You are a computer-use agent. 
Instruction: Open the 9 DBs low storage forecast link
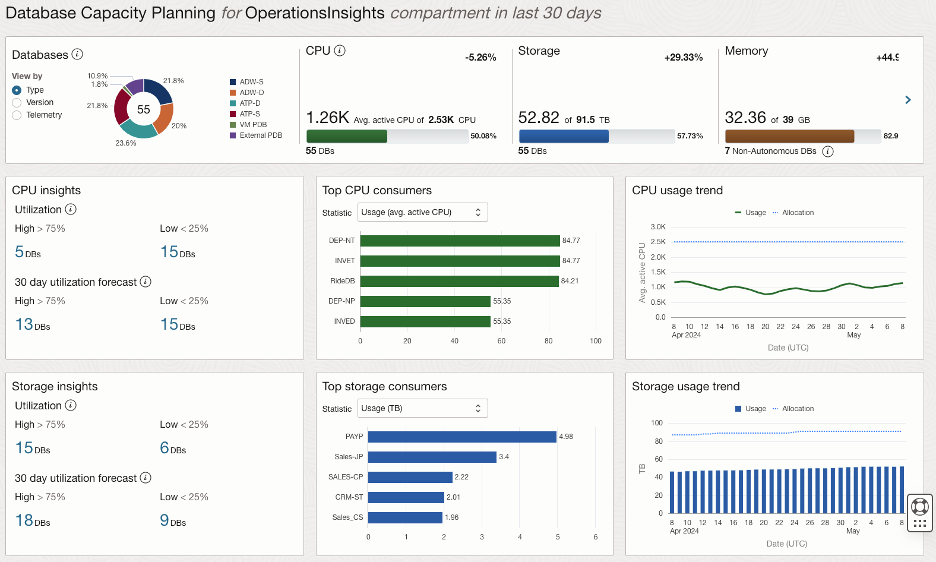tap(173, 520)
